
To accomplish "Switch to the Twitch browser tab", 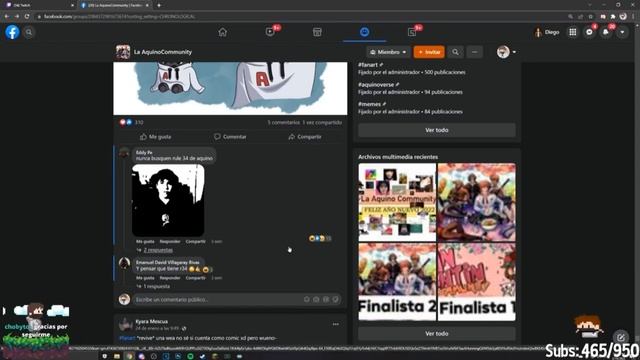I will [x=39, y=5].
